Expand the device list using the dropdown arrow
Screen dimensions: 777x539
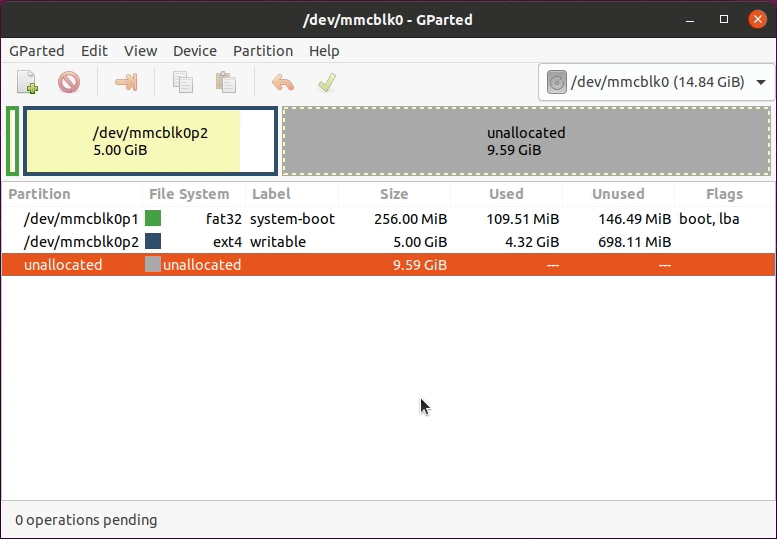click(761, 82)
